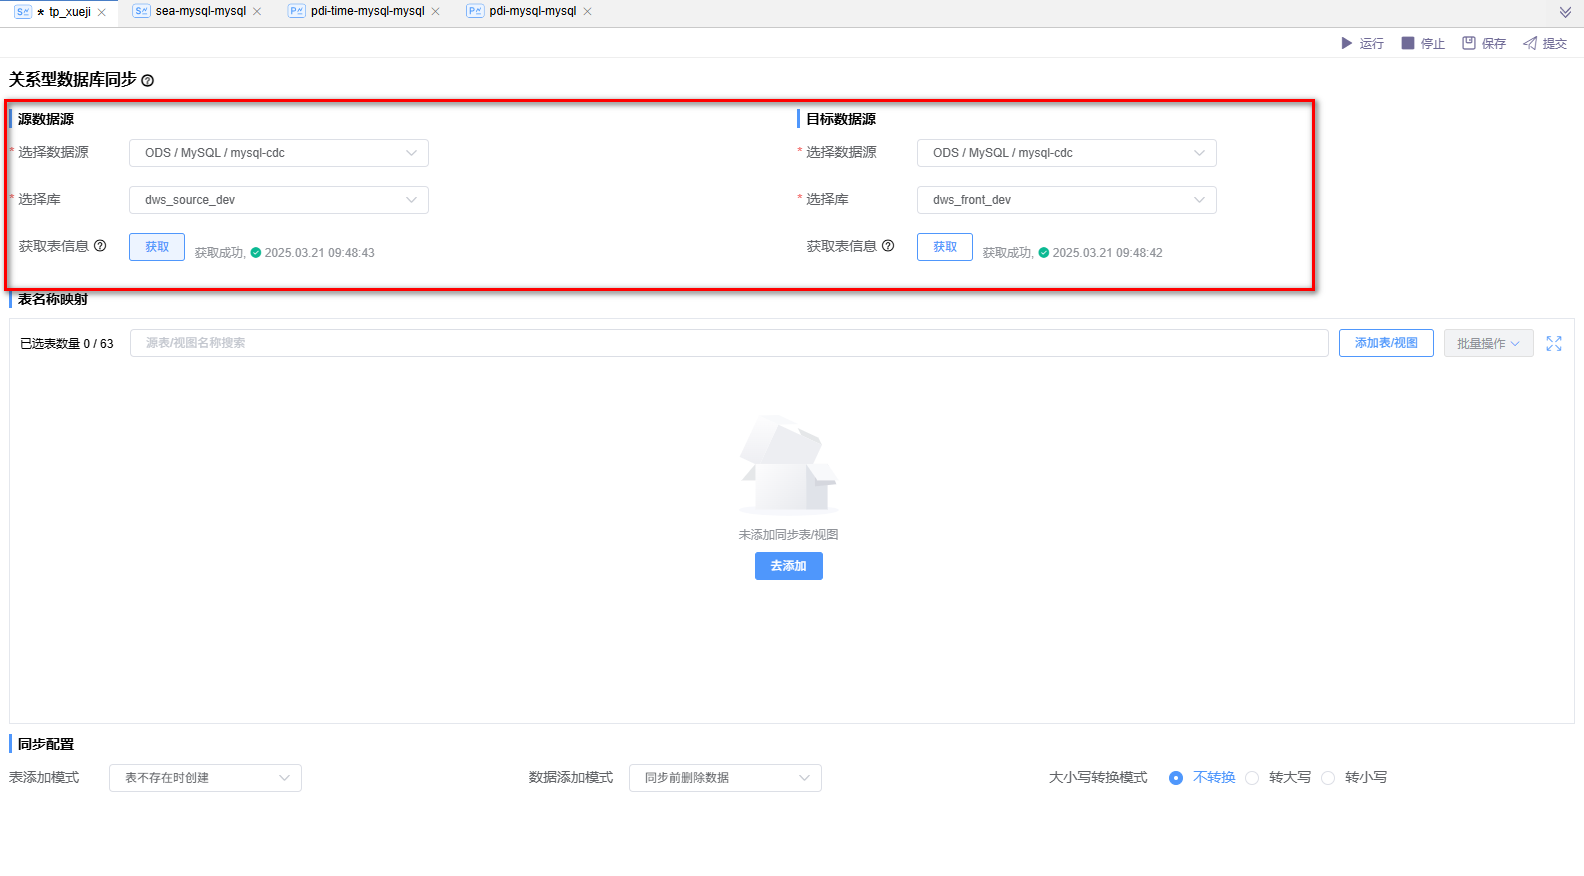Expand 表添加模式 dropdown 表不存在时创建
The image size is (1584, 876).
[x=205, y=778]
